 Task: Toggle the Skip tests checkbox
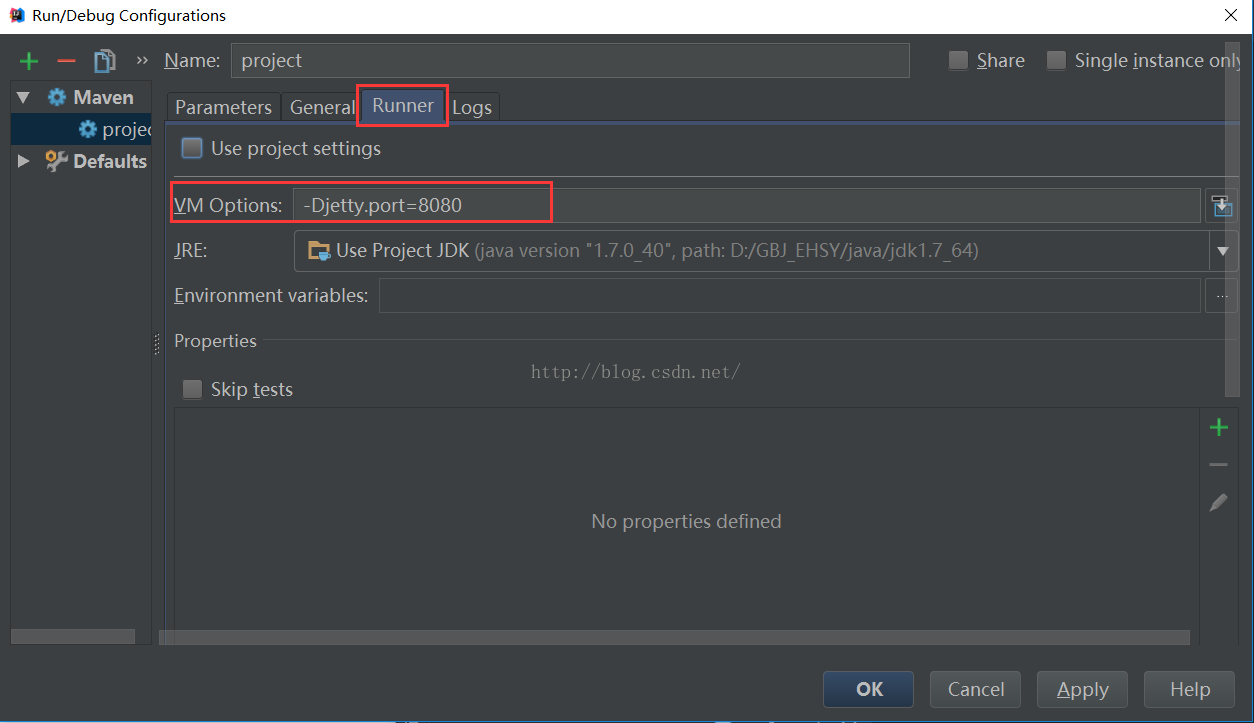pos(192,389)
